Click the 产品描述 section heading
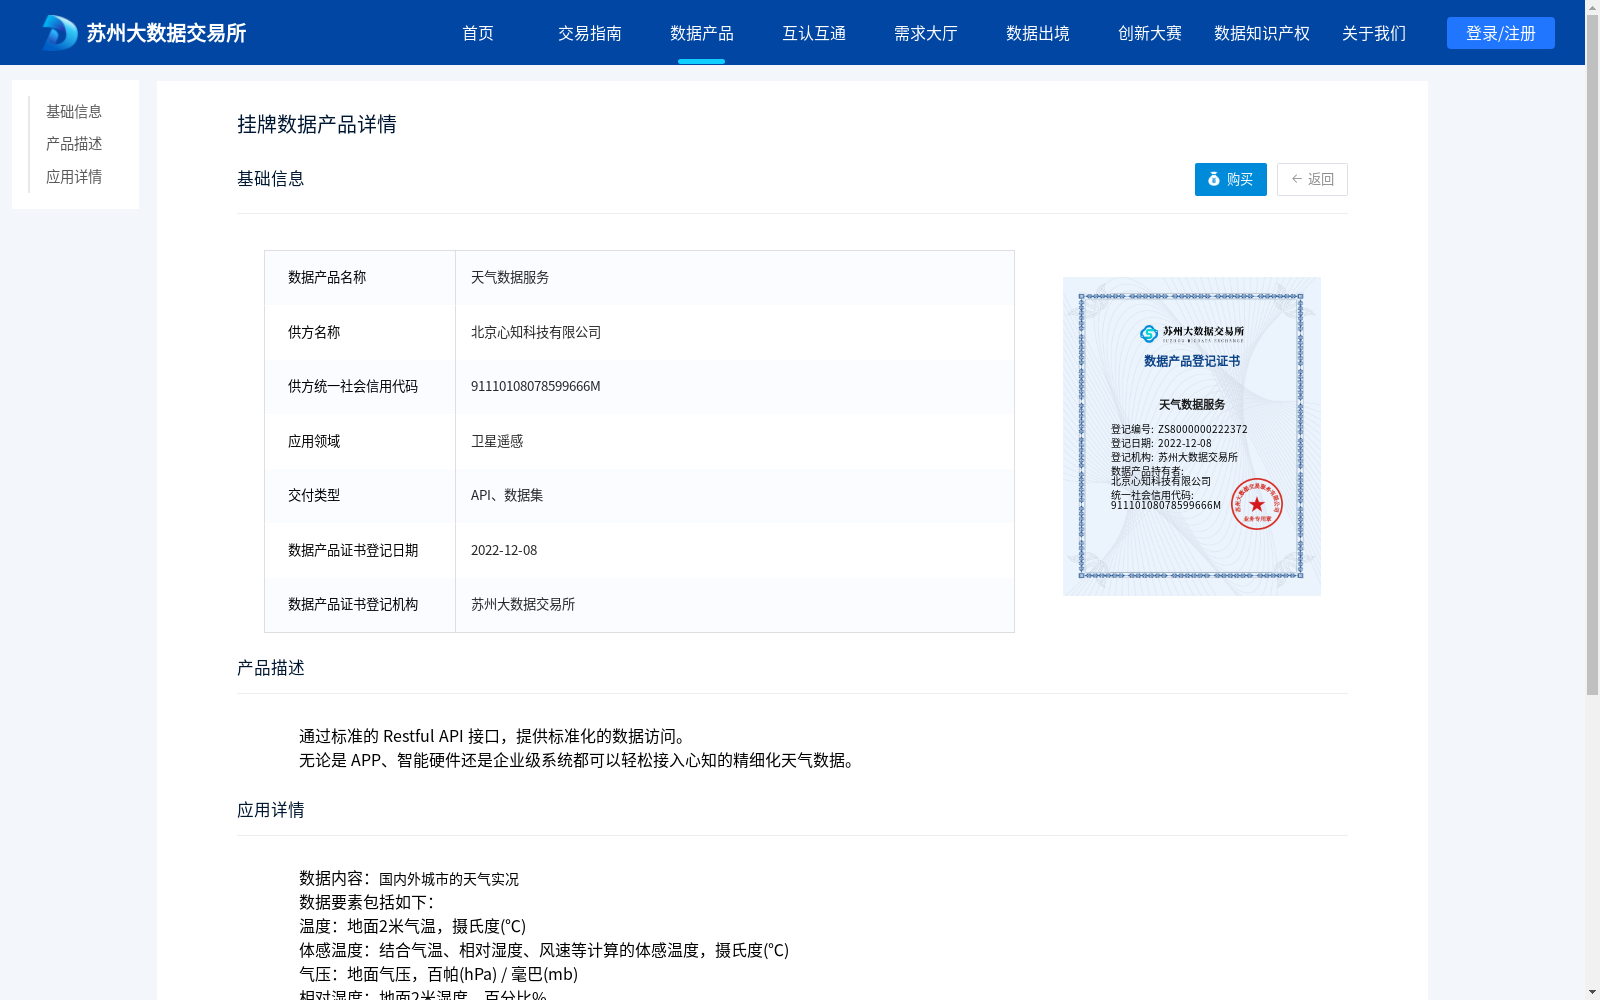Screen dimensions: 1600x1000 point(271,668)
